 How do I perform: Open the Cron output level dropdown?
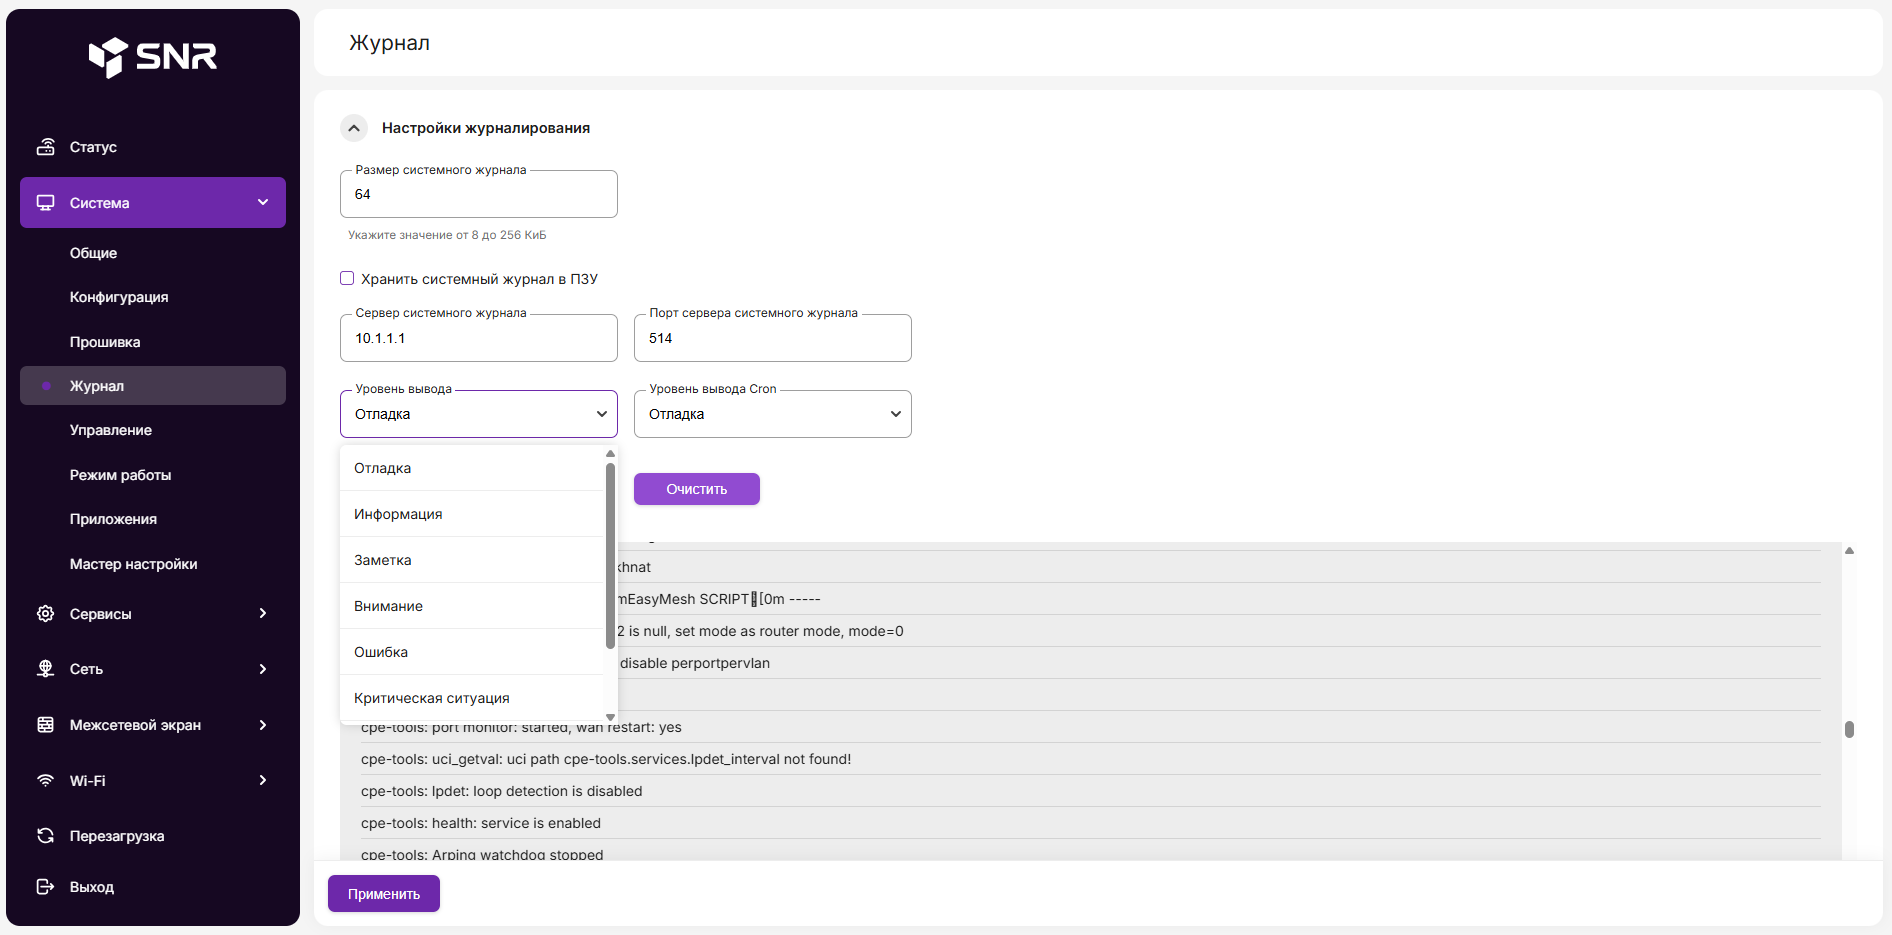[772, 414]
